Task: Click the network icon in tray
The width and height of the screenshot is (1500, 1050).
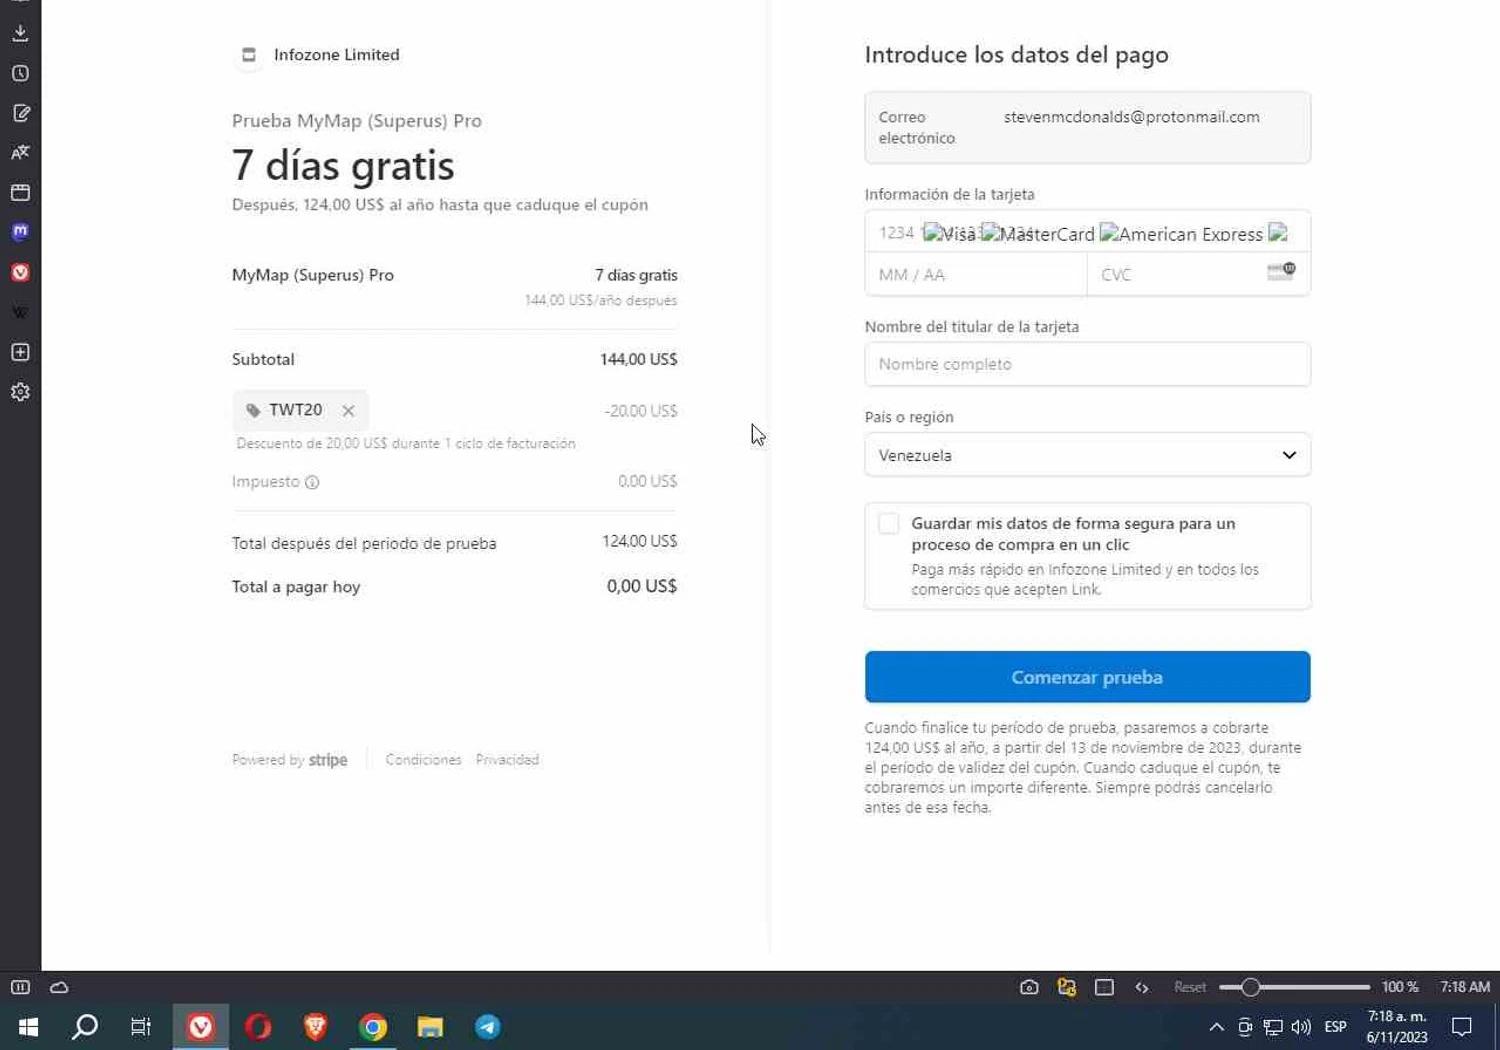Action: point(1273,1027)
